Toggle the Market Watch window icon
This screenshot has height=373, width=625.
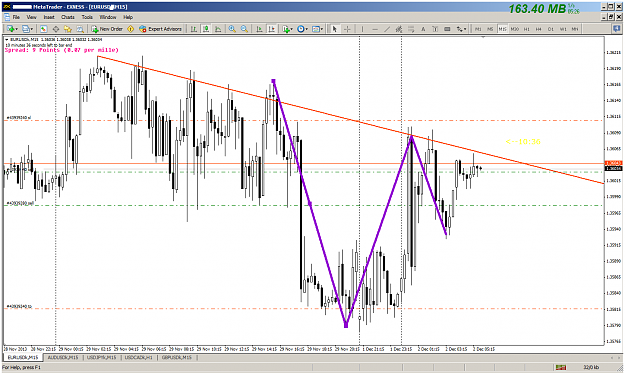pos(43,29)
